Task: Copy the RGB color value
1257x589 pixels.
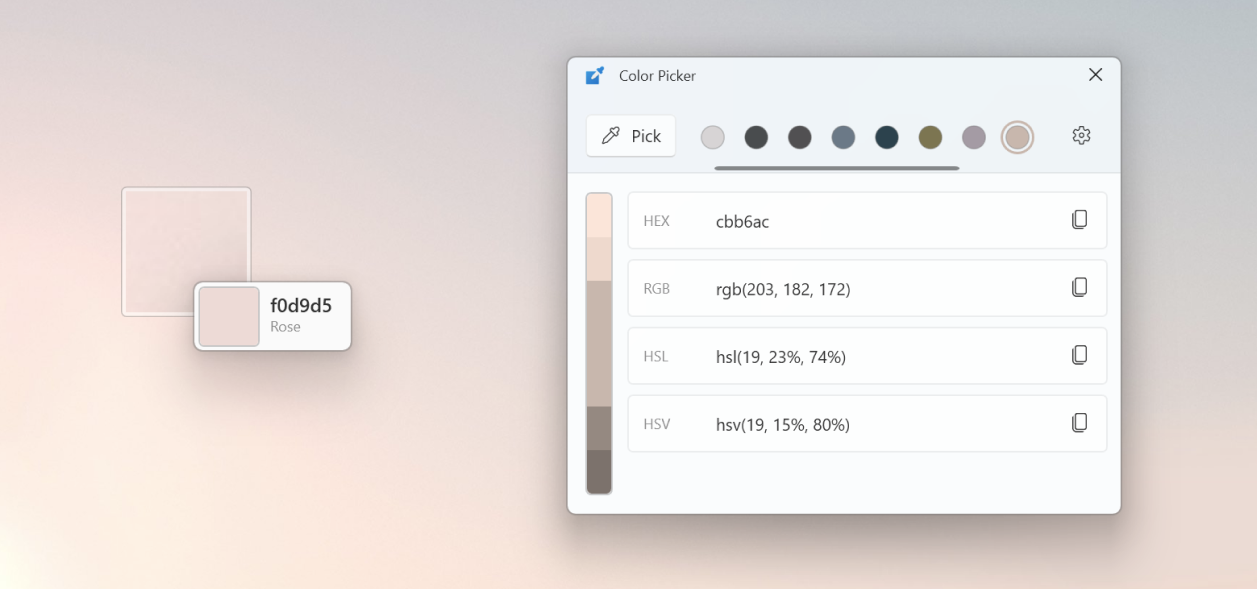Action: tap(1080, 287)
